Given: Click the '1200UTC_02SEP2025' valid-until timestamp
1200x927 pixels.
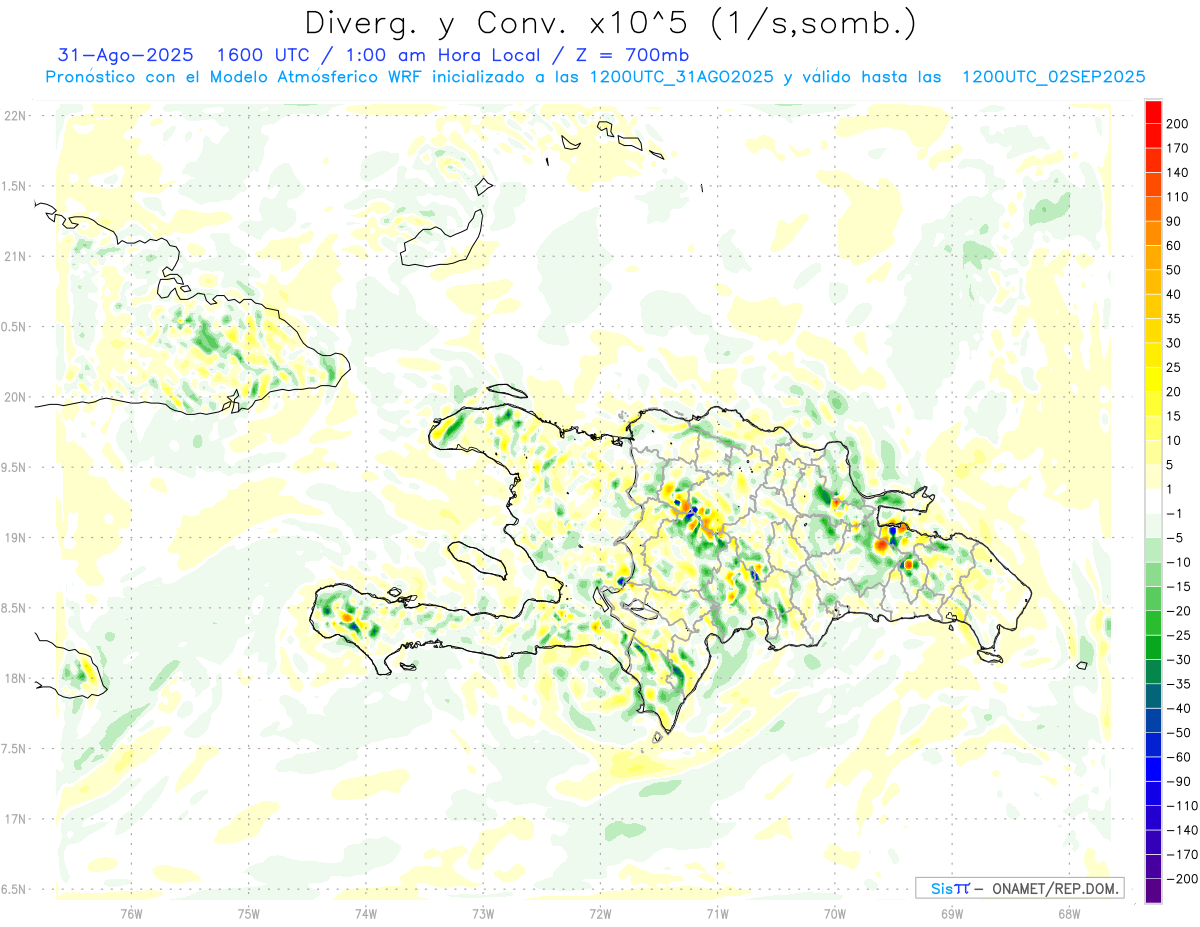Looking at the screenshot, I should pos(1053,77).
